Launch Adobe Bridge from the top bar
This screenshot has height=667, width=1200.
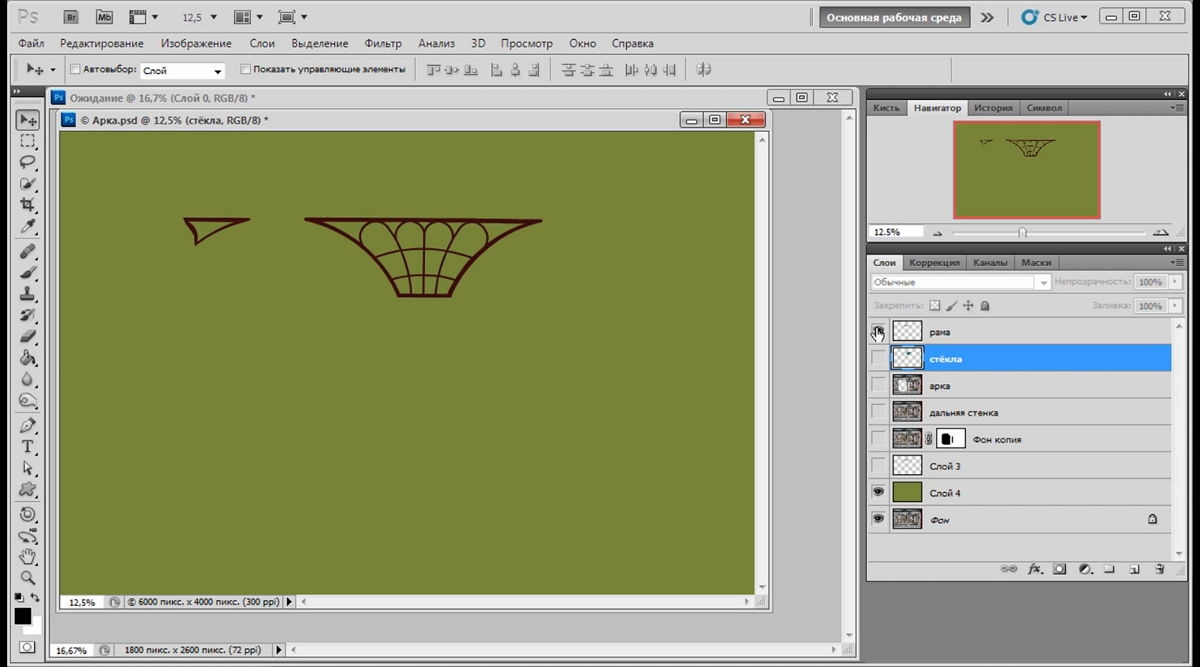click(70, 17)
